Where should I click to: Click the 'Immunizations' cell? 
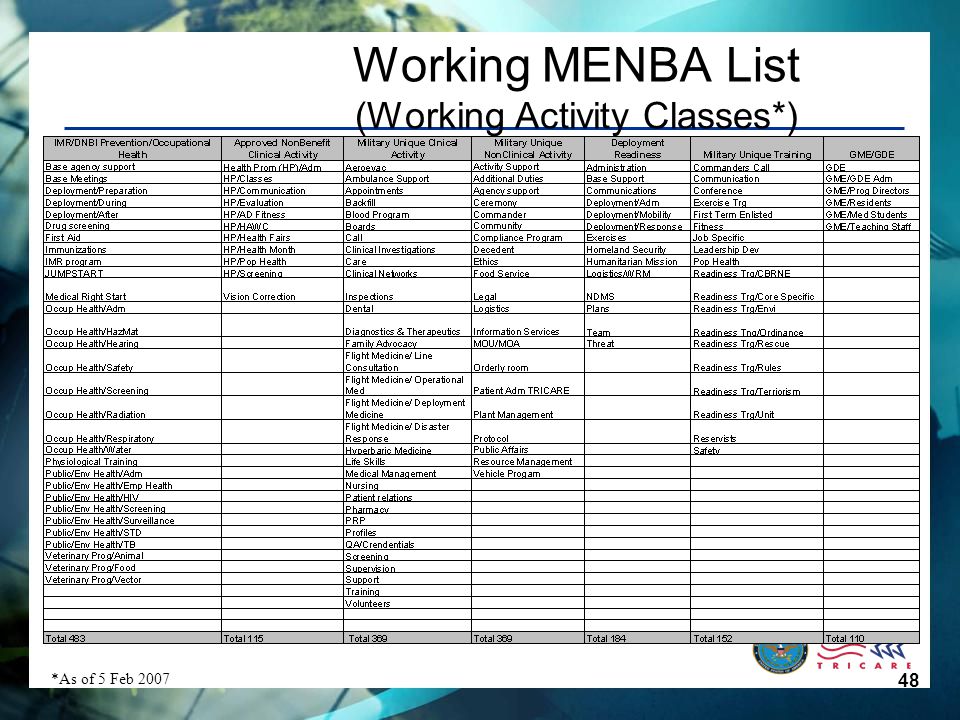click(x=132, y=250)
